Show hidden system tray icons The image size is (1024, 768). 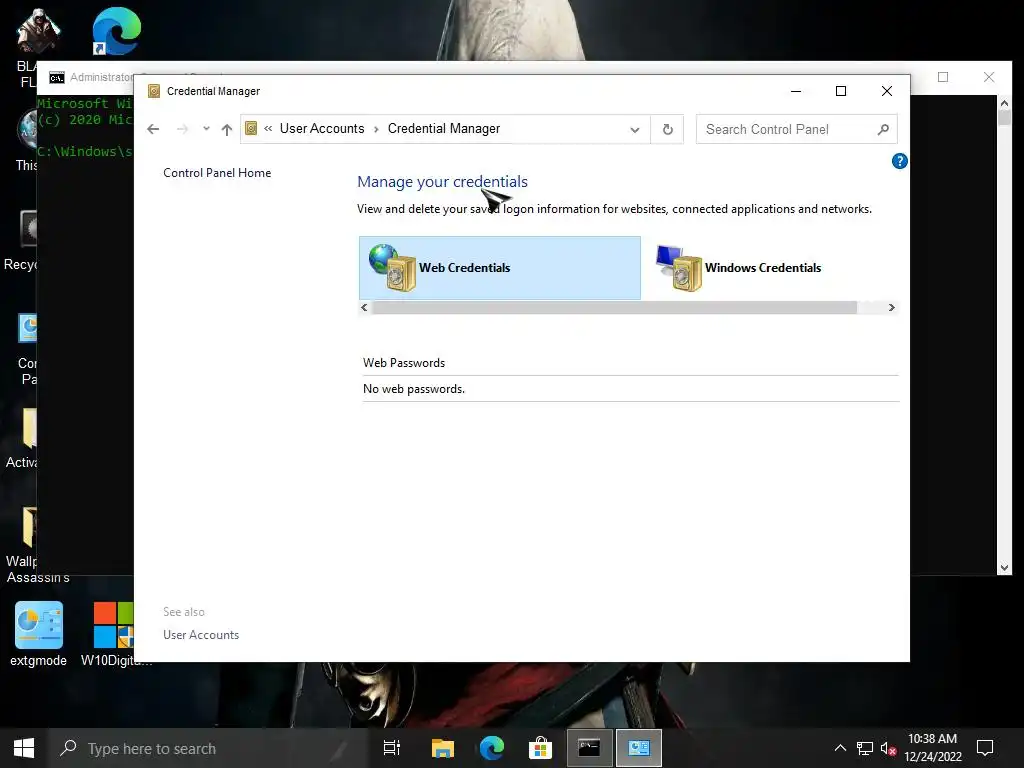click(x=840, y=748)
